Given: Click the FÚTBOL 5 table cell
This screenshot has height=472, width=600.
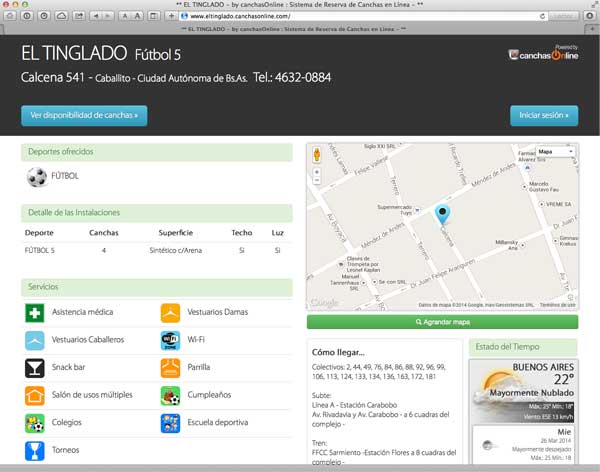Looking at the screenshot, I should click(40, 250).
